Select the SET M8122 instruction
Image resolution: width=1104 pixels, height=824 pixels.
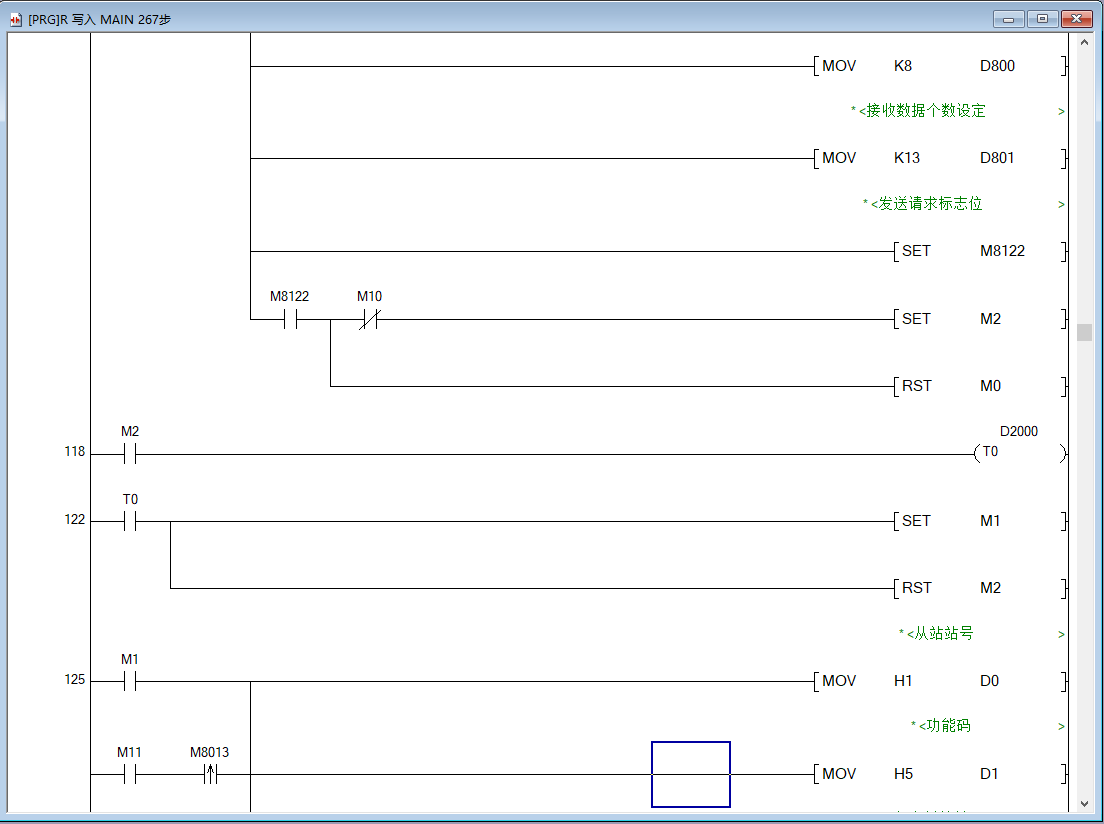click(x=978, y=251)
